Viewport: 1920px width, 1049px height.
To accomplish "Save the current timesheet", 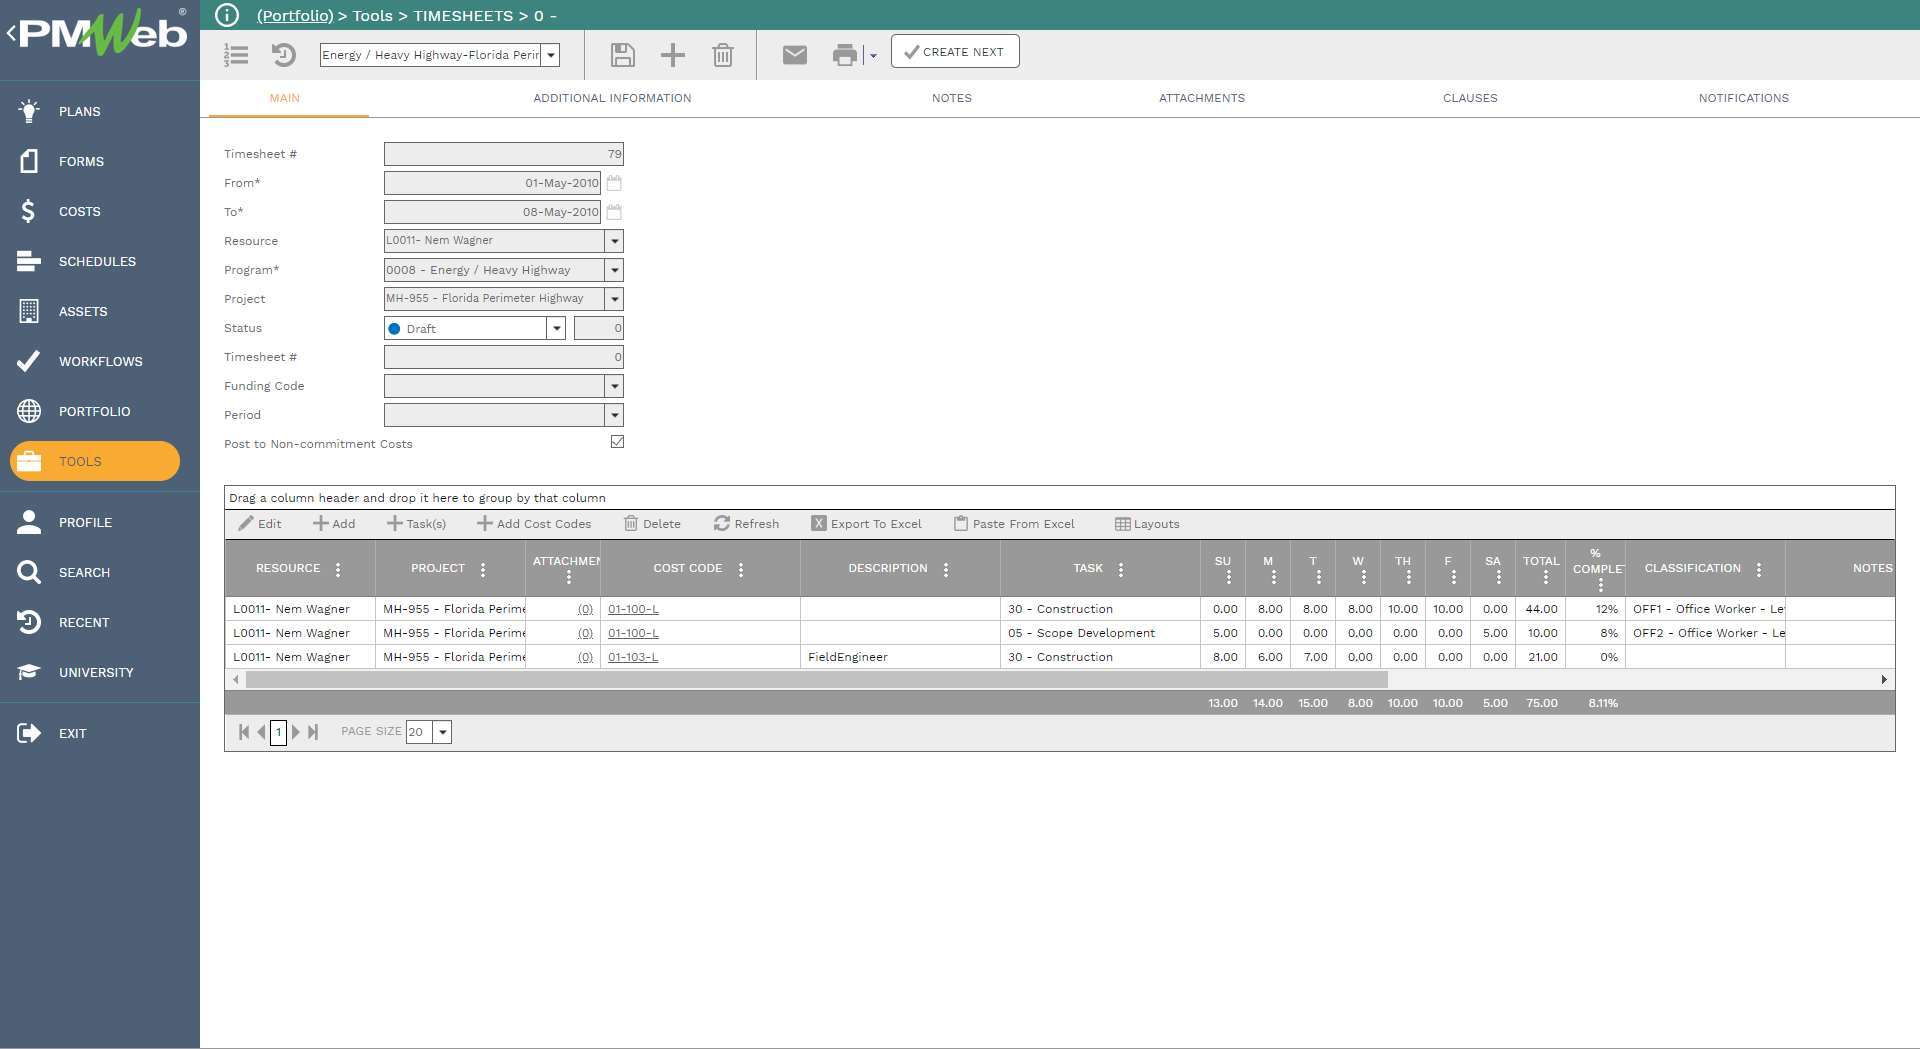I will click(x=621, y=55).
